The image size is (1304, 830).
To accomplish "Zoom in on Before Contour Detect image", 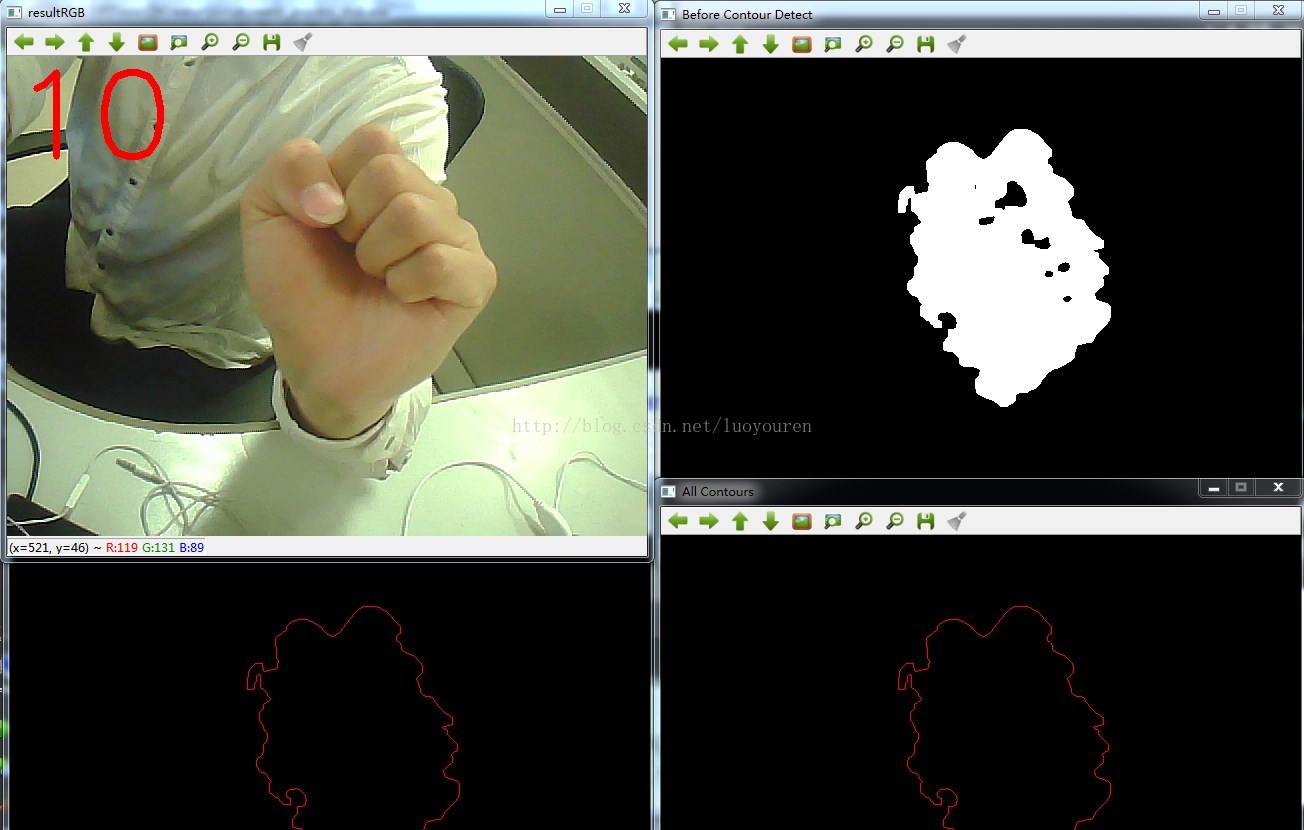I will point(864,44).
